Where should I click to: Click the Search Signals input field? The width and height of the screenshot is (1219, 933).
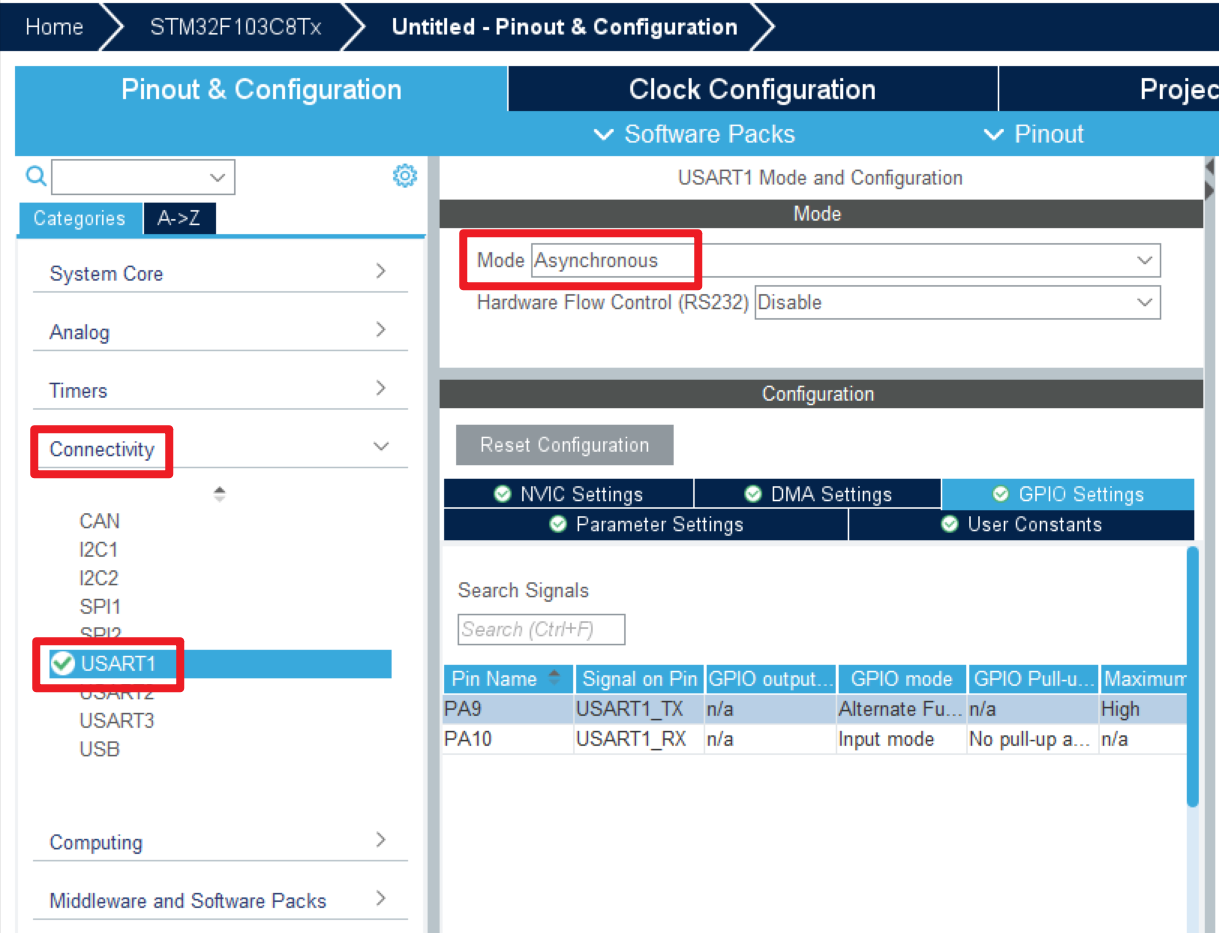coord(541,629)
